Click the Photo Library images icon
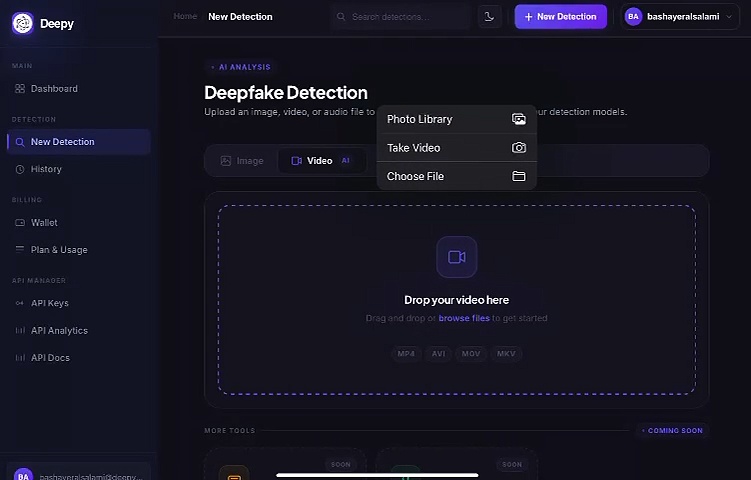This screenshot has height=480, width=751. [519, 119]
